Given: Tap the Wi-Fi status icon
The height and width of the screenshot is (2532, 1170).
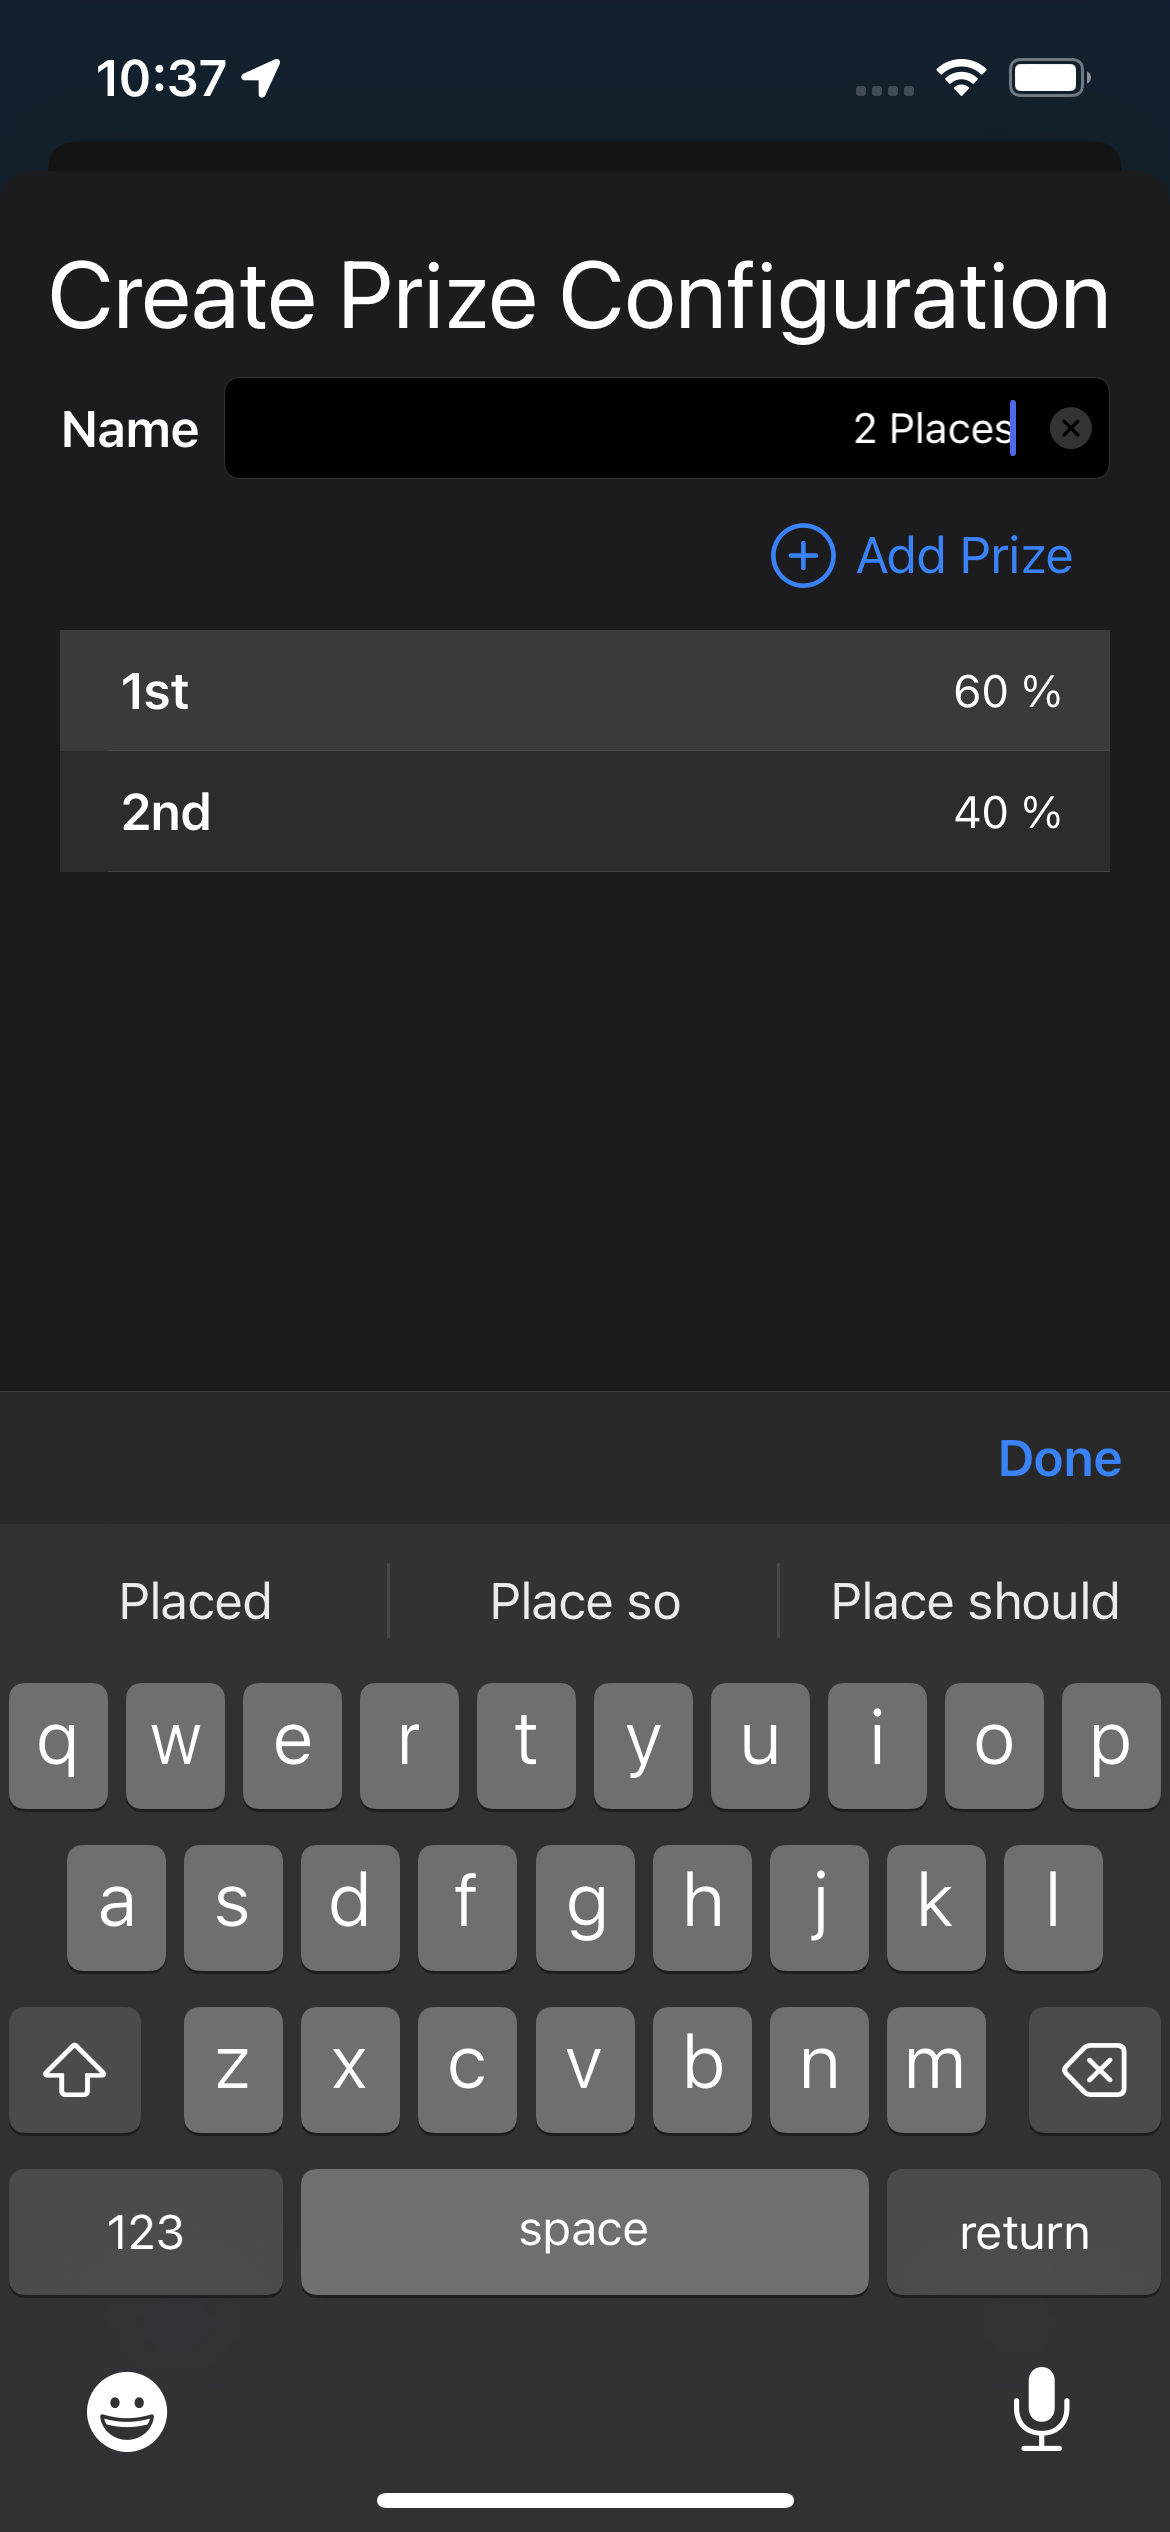Looking at the screenshot, I should 961,78.
